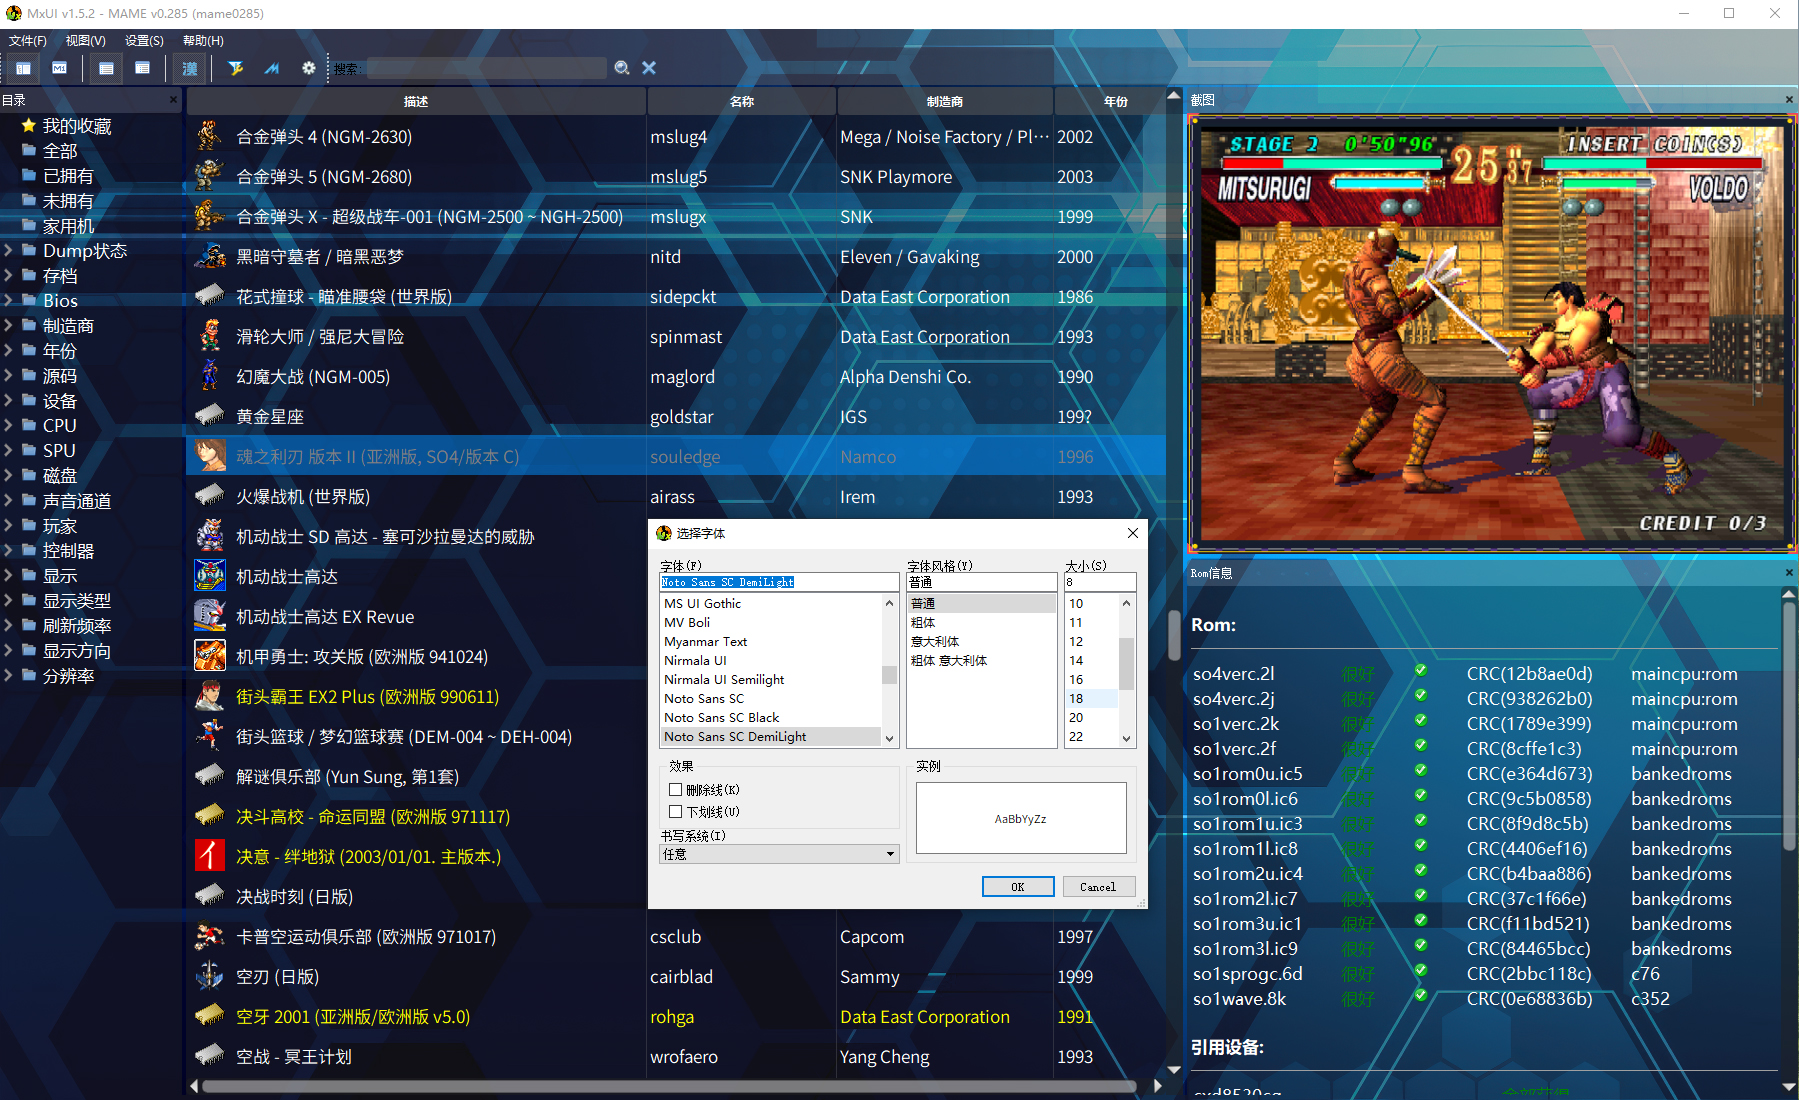Screen dimensions: 1799x1100
Task: Enable the 删除线 strikethrough checkbox
Action: pyautogui.click(x=676, y=790)
